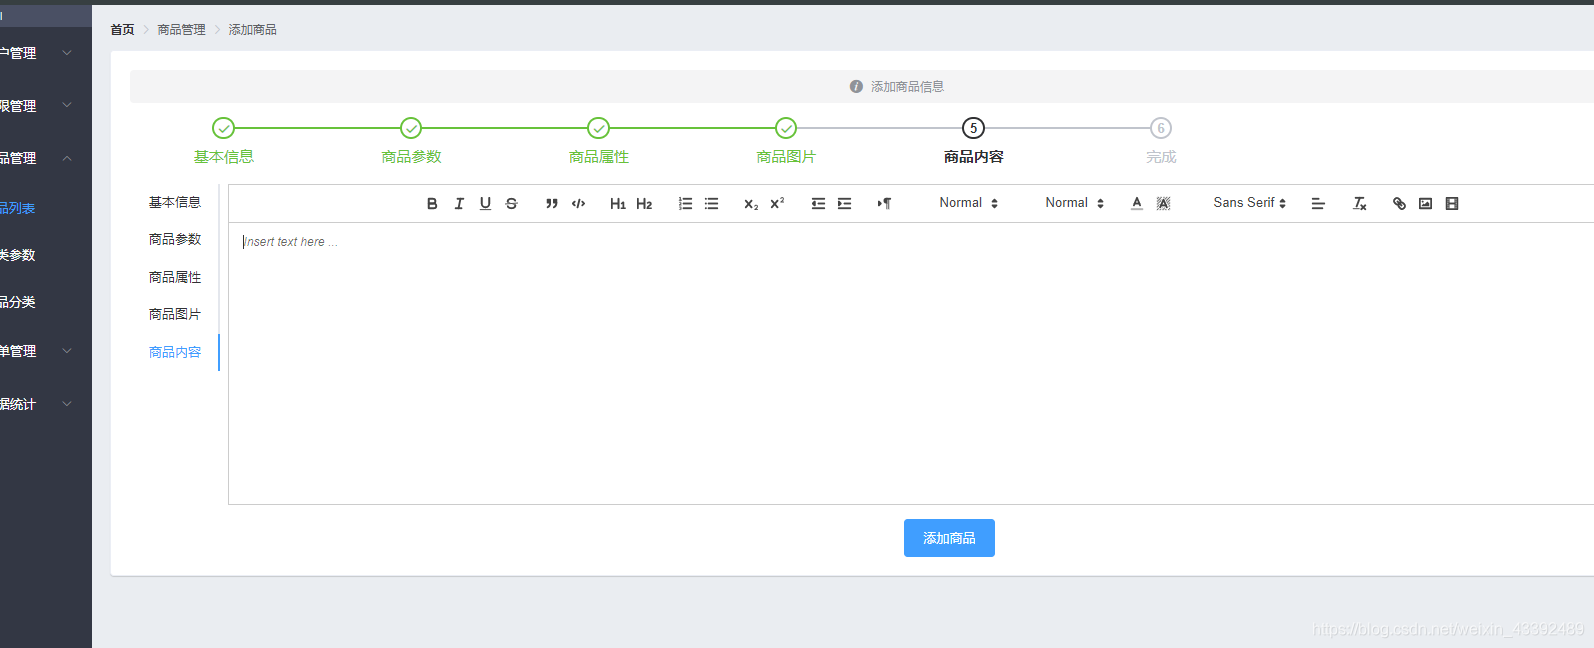The height and width of the screenshot is (648, 1594).
Task: Insert a video with the film icon
Action: [1452, 203]
